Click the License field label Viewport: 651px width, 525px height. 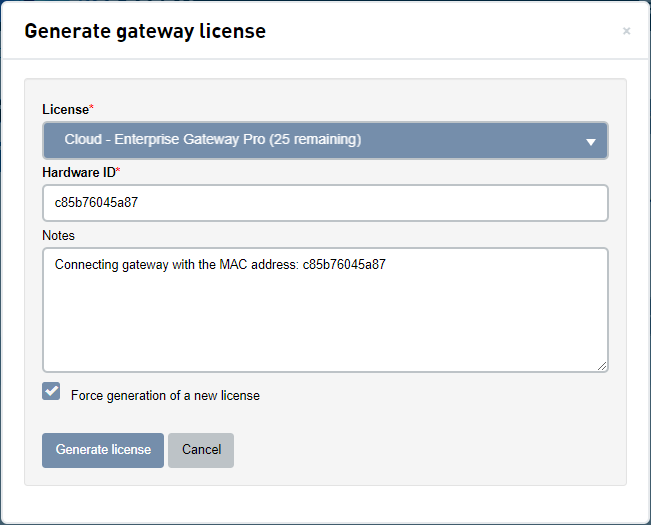[66, 110]
